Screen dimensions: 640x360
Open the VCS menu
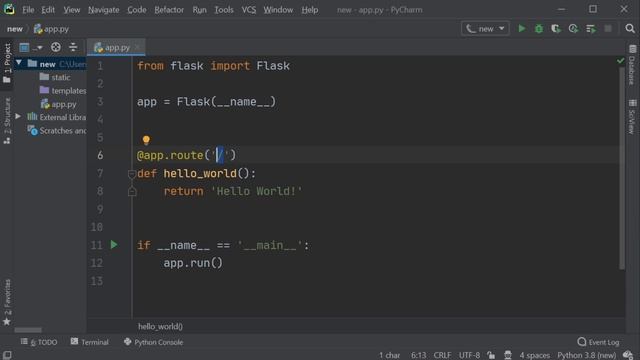click(x=249, y=10)
